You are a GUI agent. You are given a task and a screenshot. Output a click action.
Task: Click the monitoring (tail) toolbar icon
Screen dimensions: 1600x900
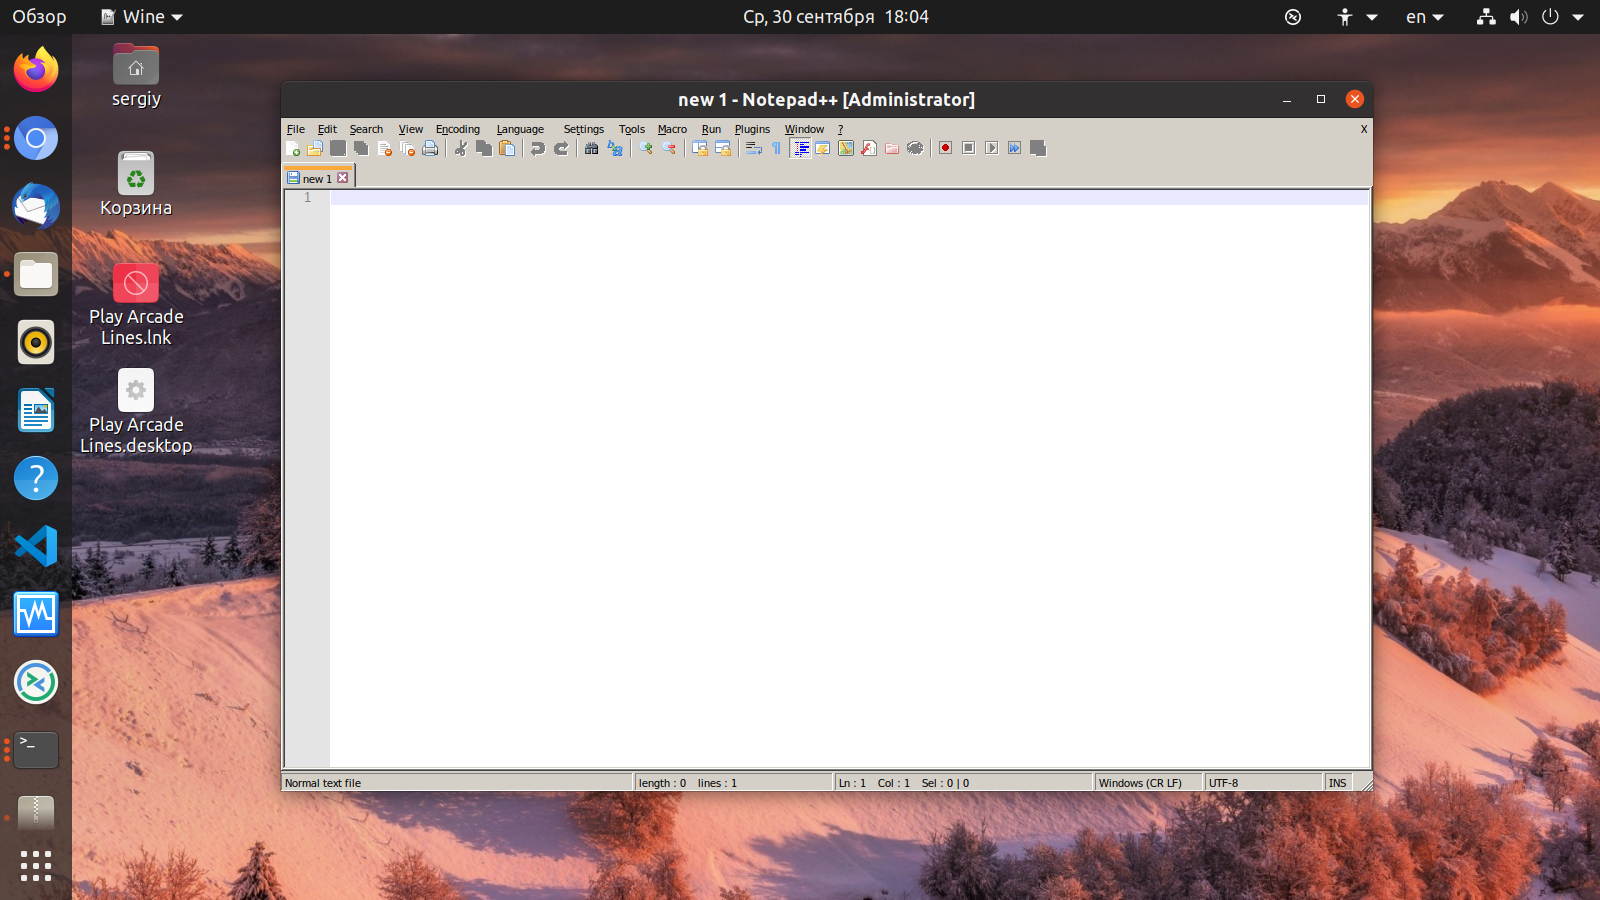coord(915,148)
